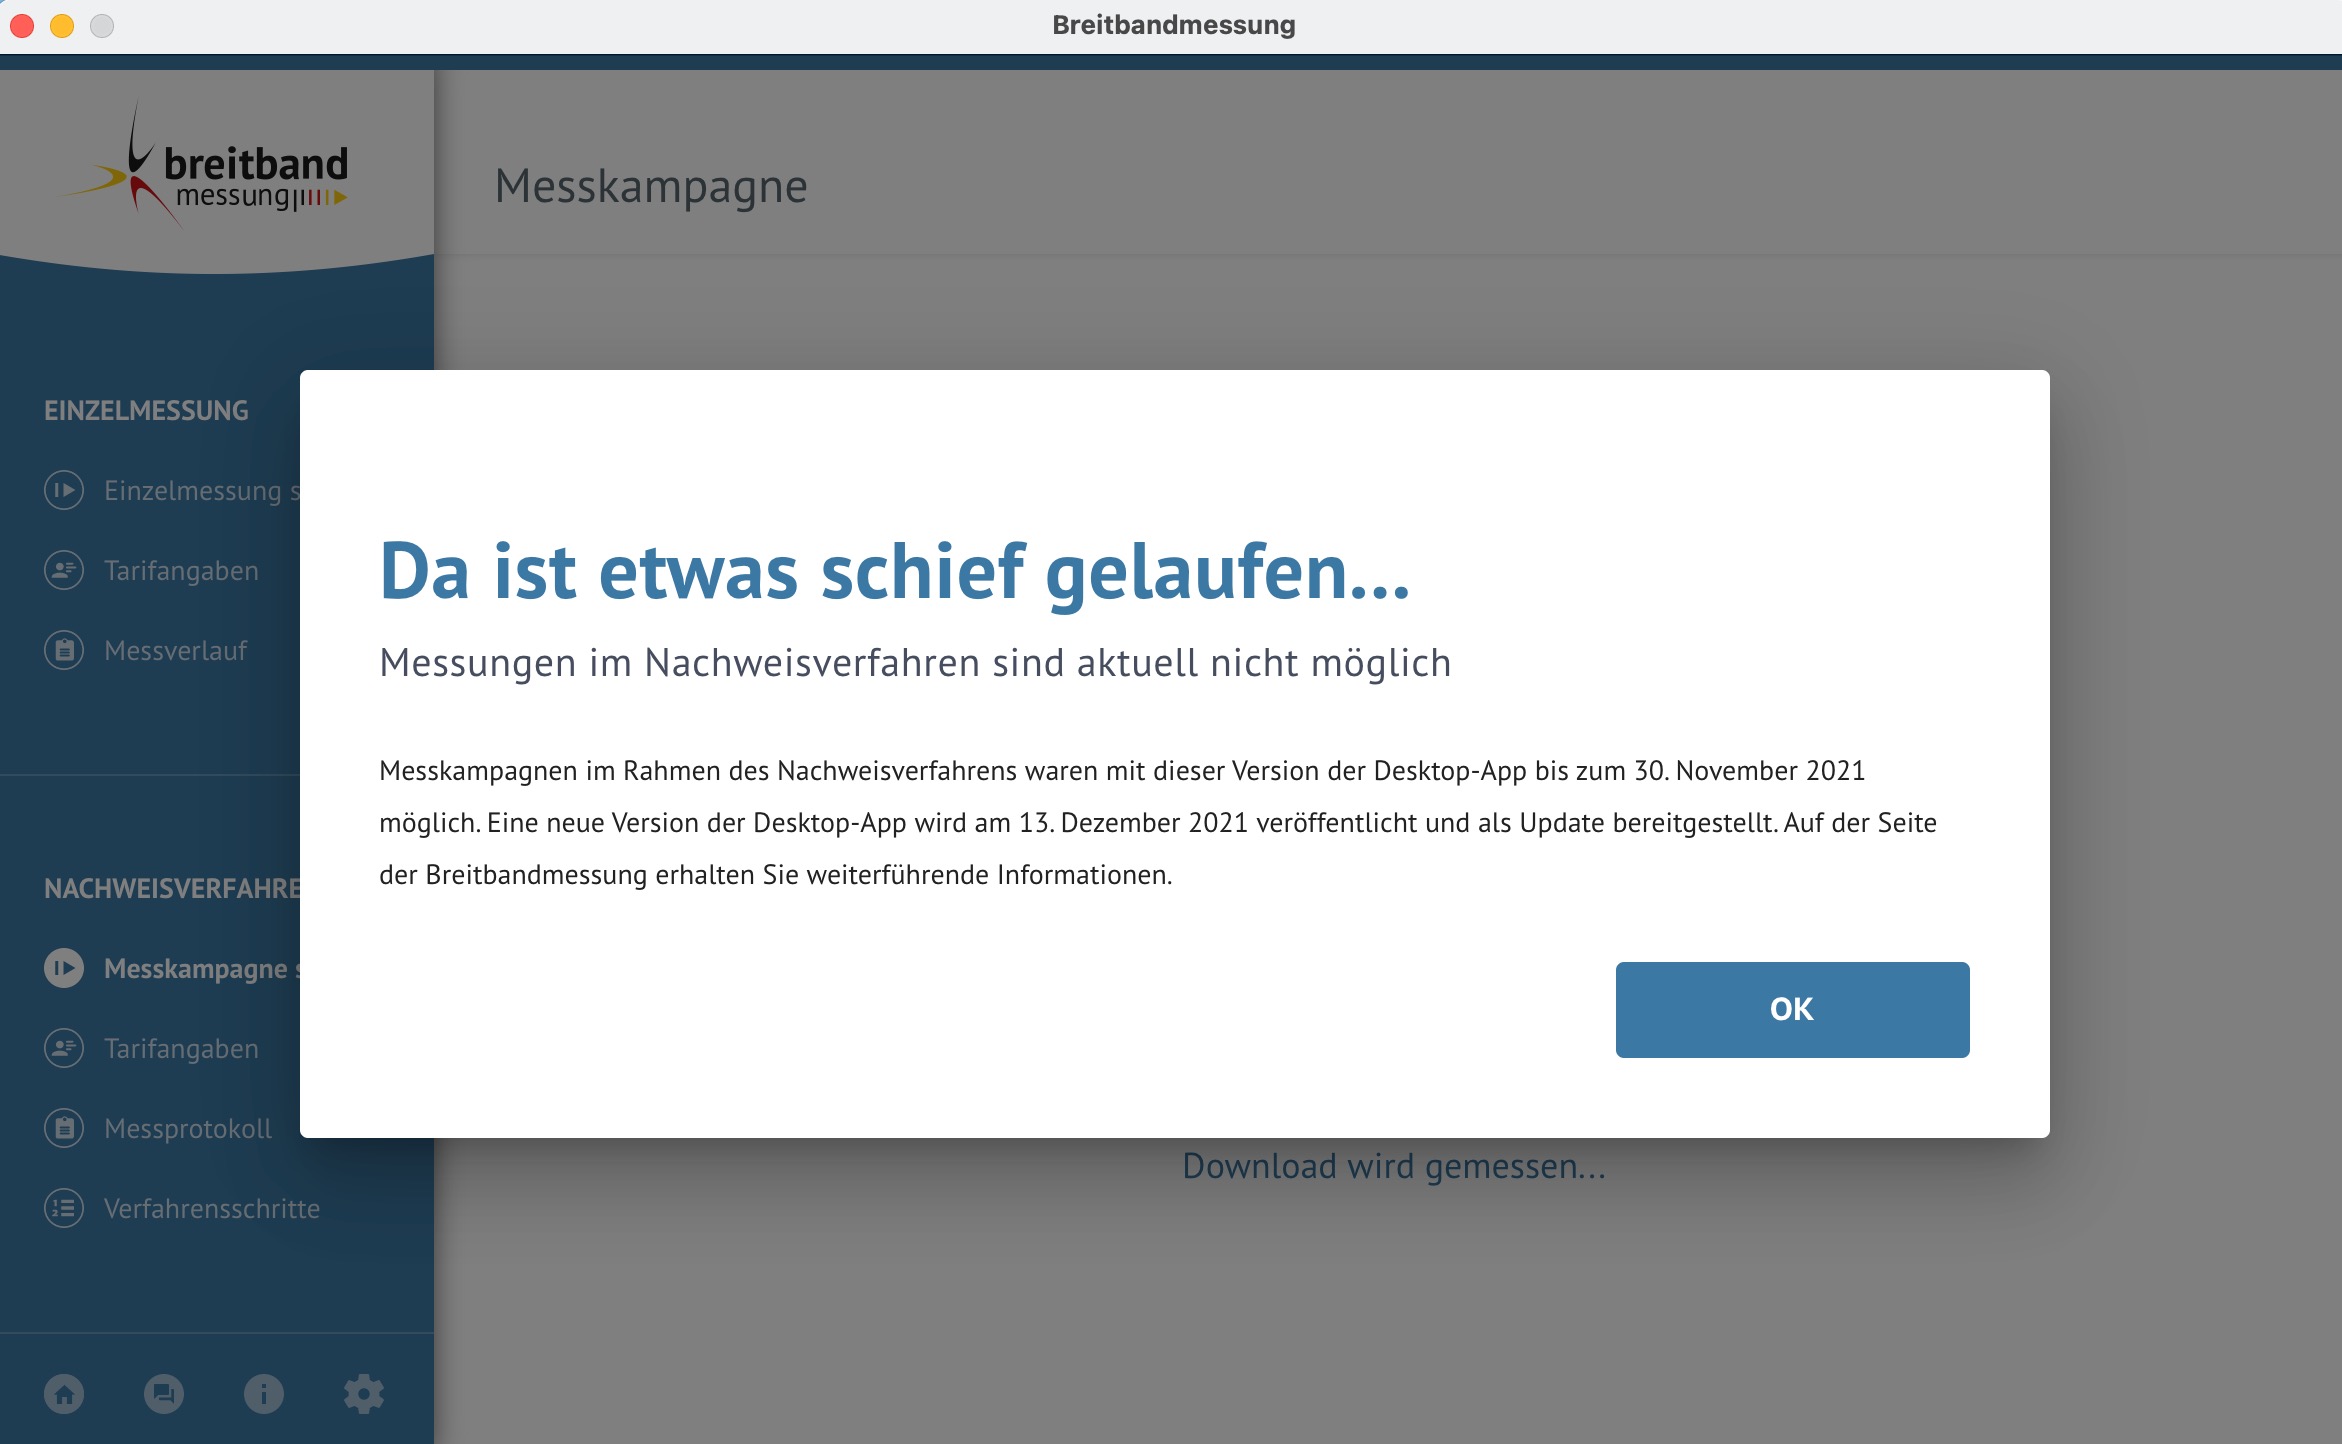Click the Verfahrensschritte list icon
Viewport: 2342px width, 1444px height.
[x=64, y=1208]
